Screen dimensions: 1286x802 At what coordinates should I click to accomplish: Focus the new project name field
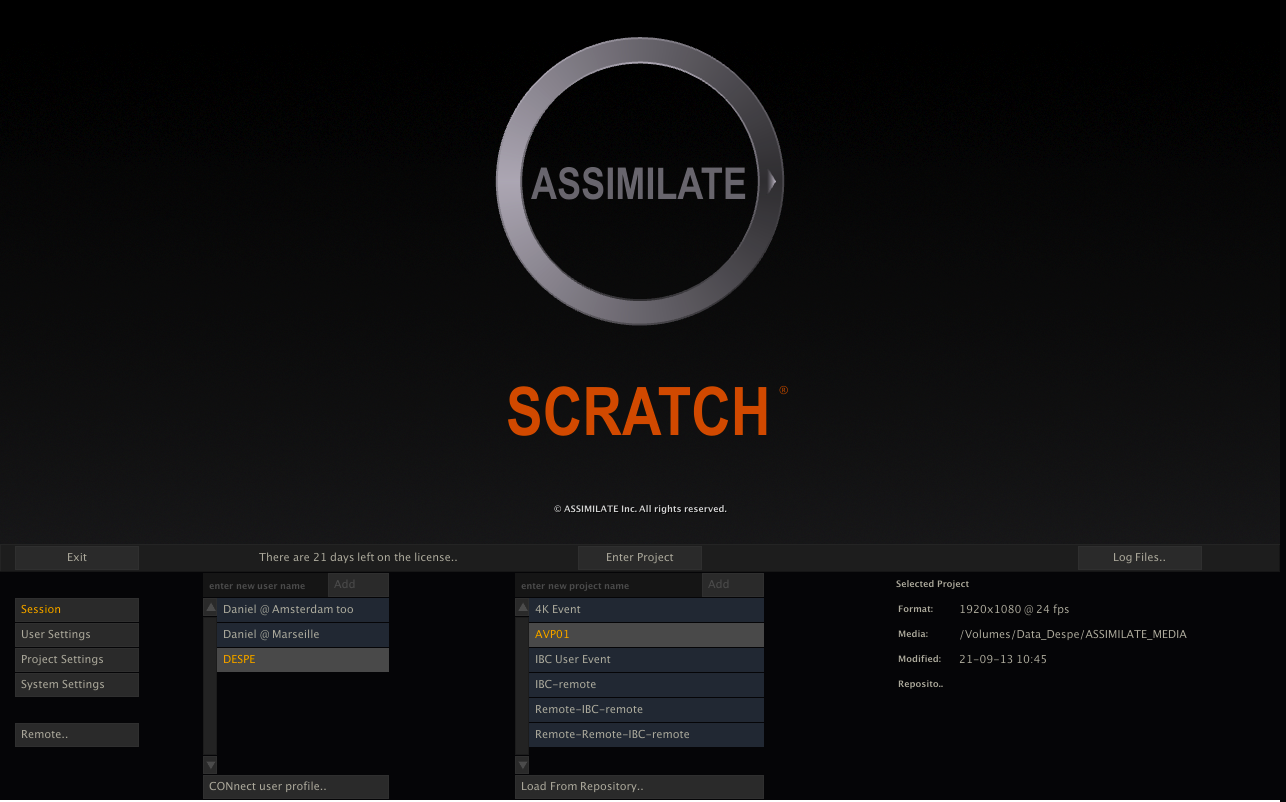(608, 585)
